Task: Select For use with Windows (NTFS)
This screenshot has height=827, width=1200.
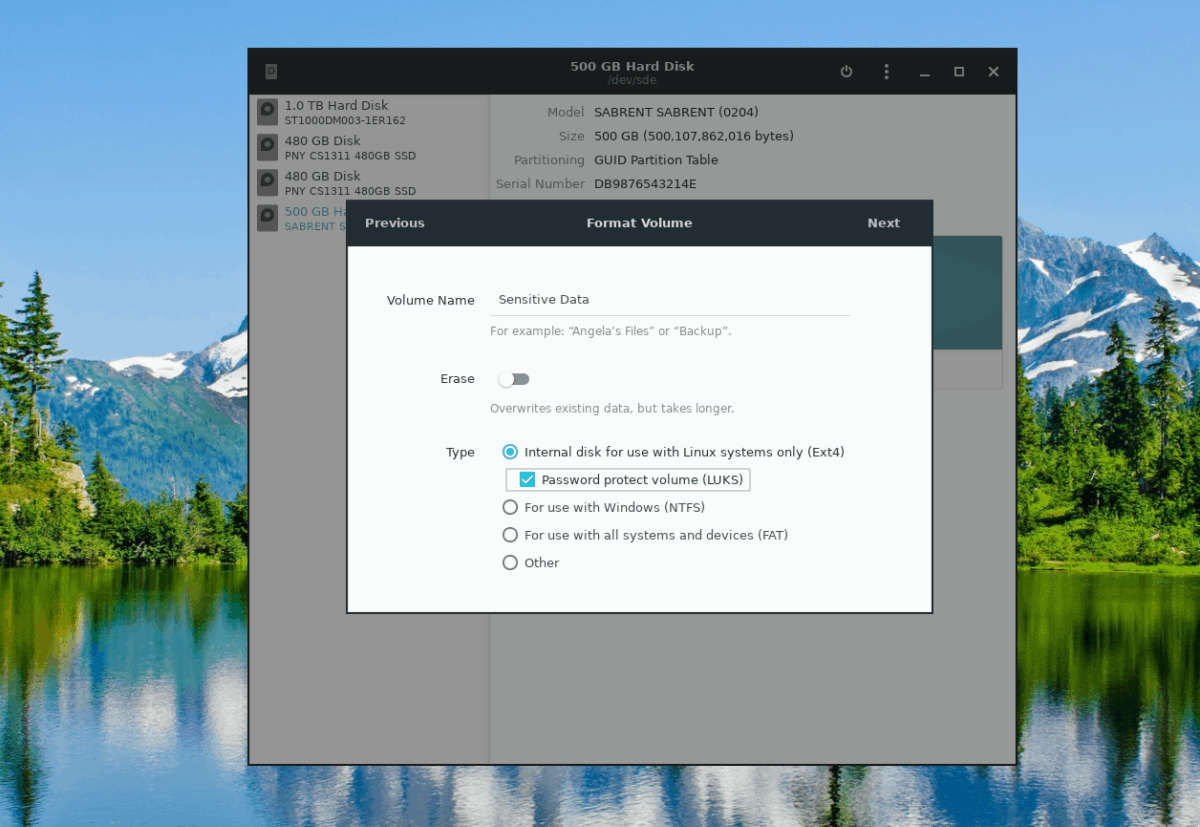Action: pyautogui.click(x=510, y=507)
